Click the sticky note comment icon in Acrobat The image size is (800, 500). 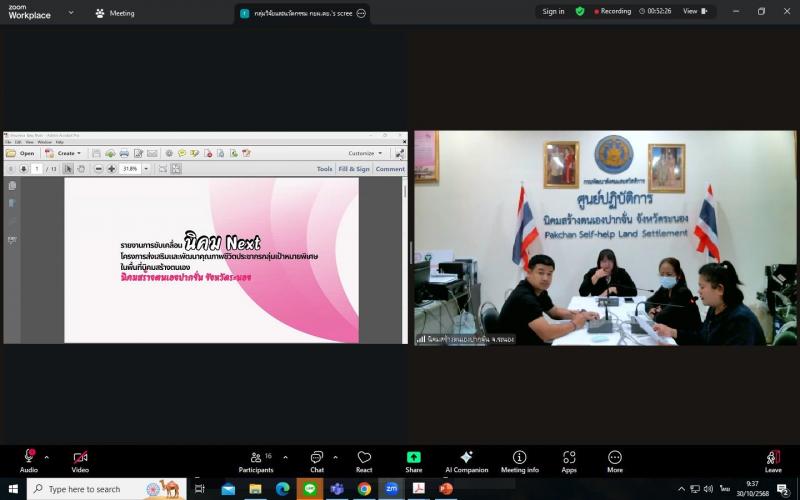tap(182, 153)
